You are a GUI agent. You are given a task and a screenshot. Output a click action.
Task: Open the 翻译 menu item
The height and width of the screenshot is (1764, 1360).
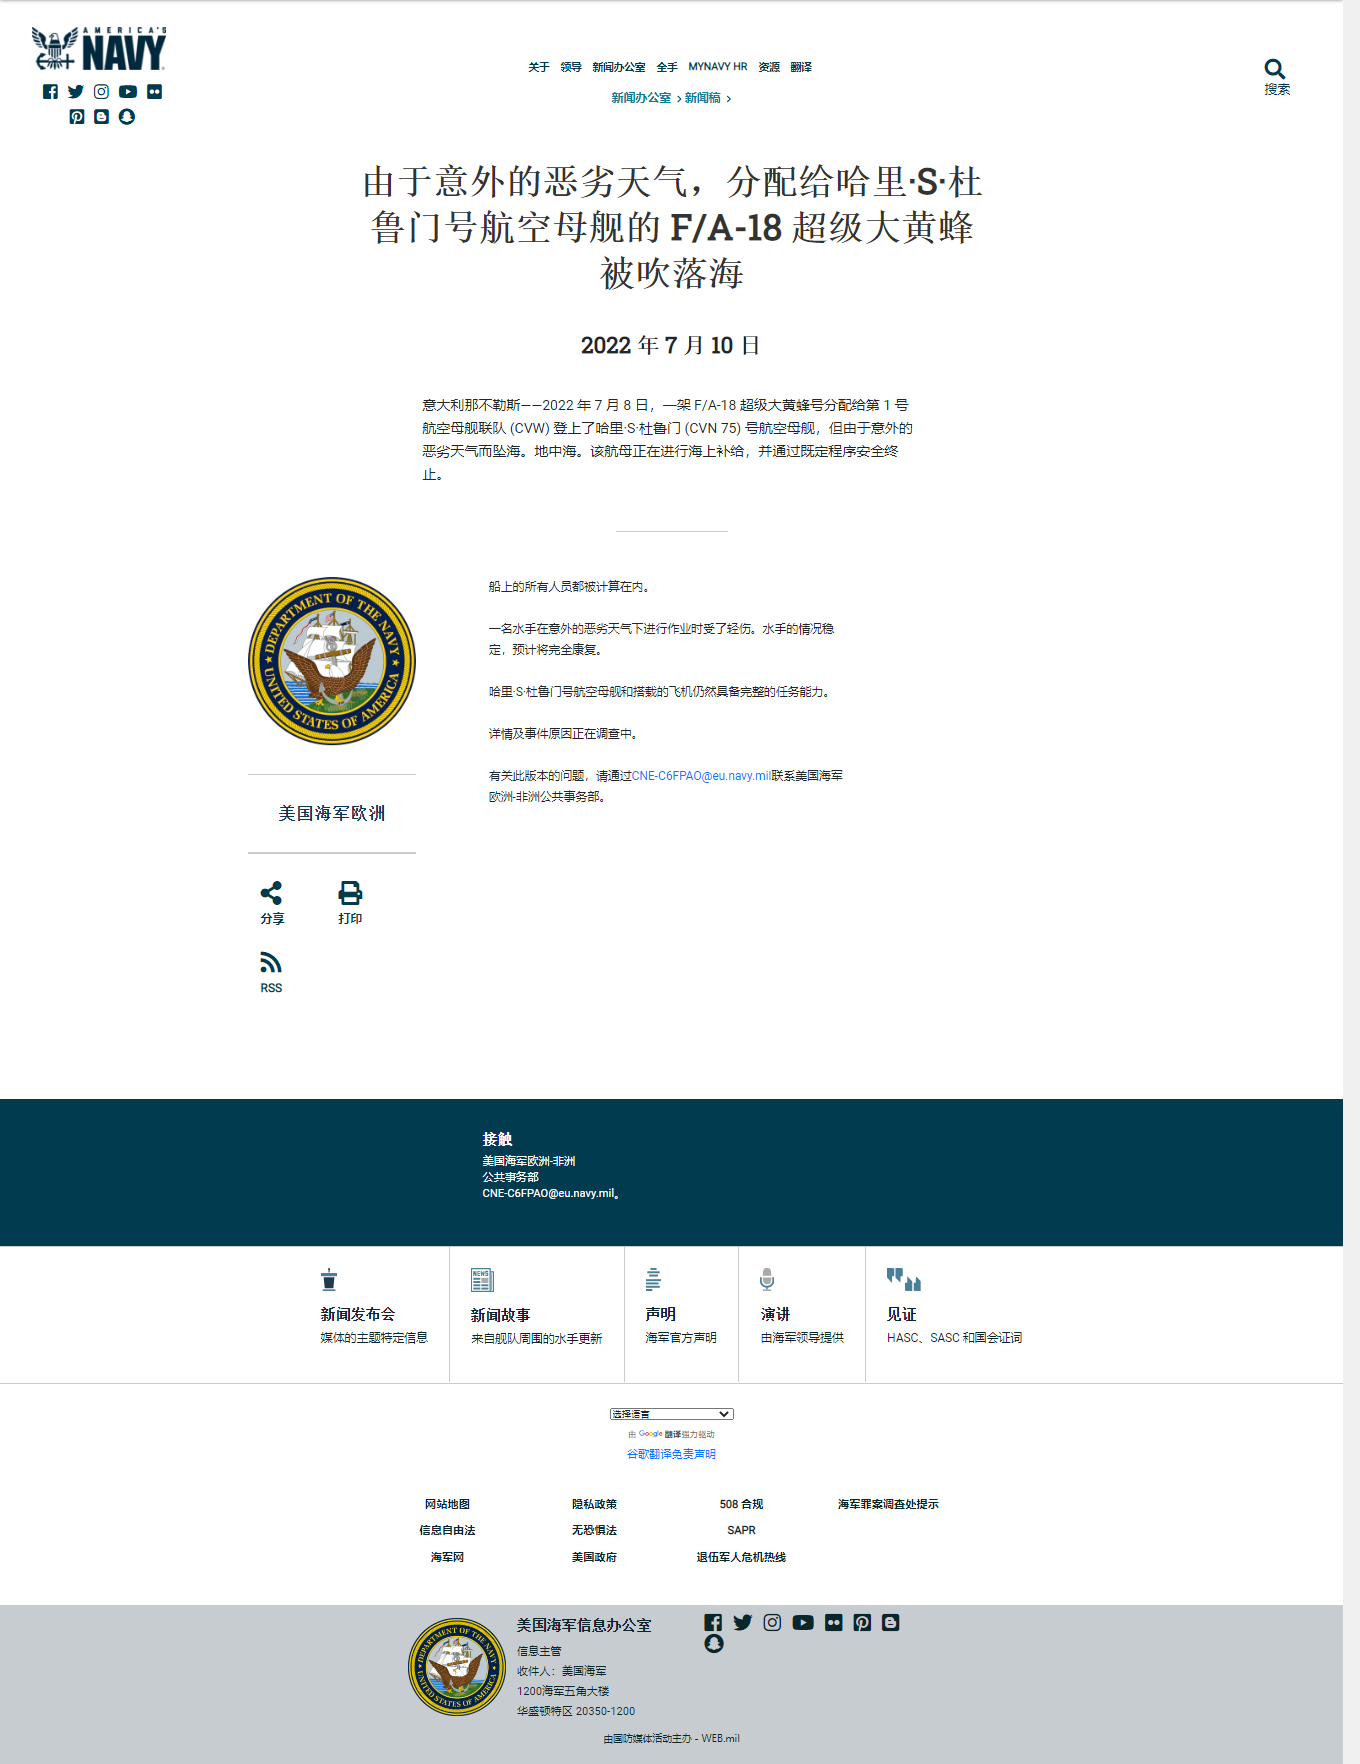(801, 67)
